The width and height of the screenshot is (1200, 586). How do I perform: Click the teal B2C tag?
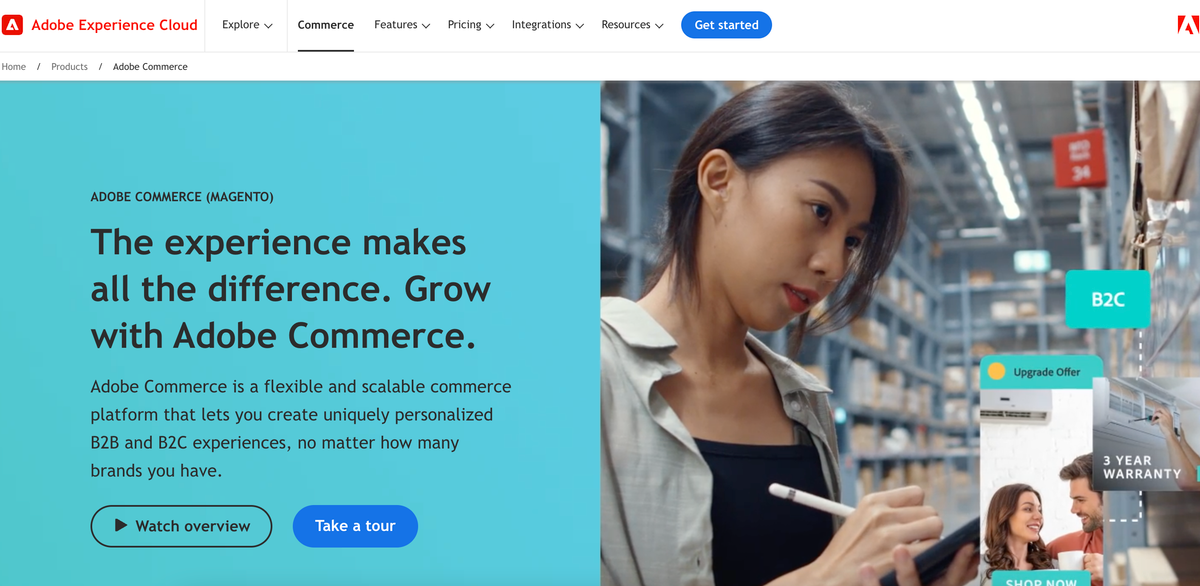coord(1107,299)
